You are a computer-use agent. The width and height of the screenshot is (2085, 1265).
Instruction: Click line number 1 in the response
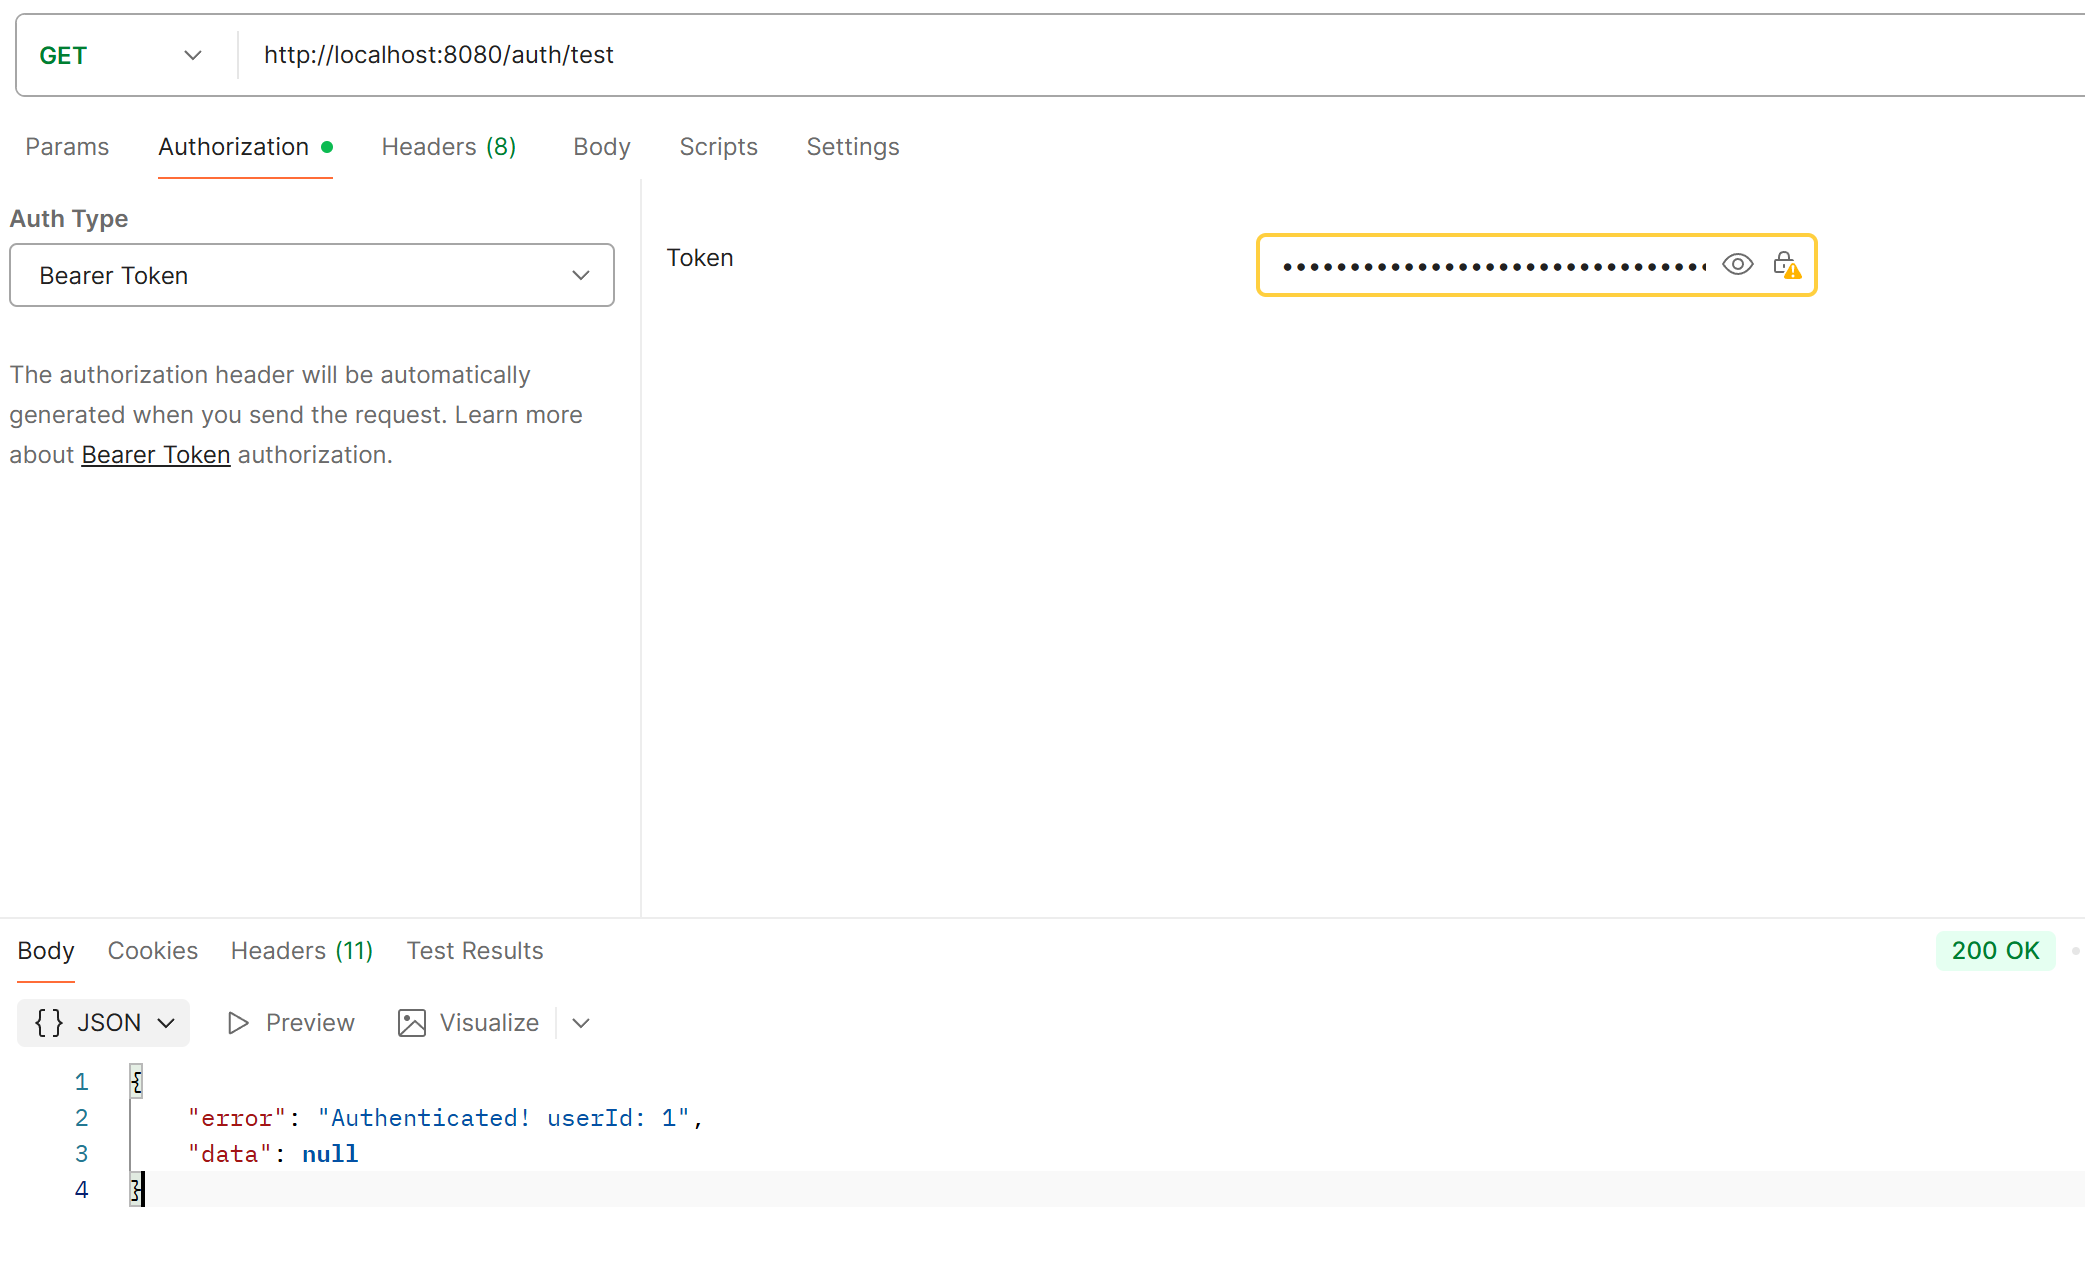pyautogui.click(x=81, y=1082)
